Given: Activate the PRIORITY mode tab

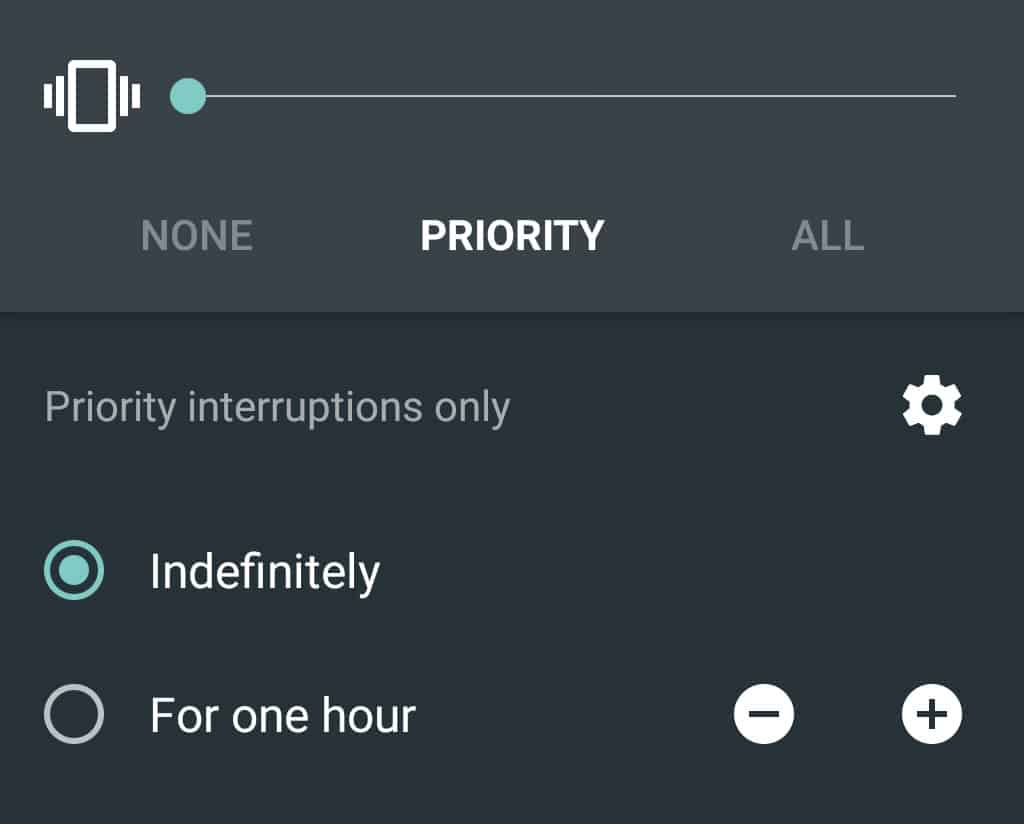Looking at the screenshot, I should (x=512, y=235).
